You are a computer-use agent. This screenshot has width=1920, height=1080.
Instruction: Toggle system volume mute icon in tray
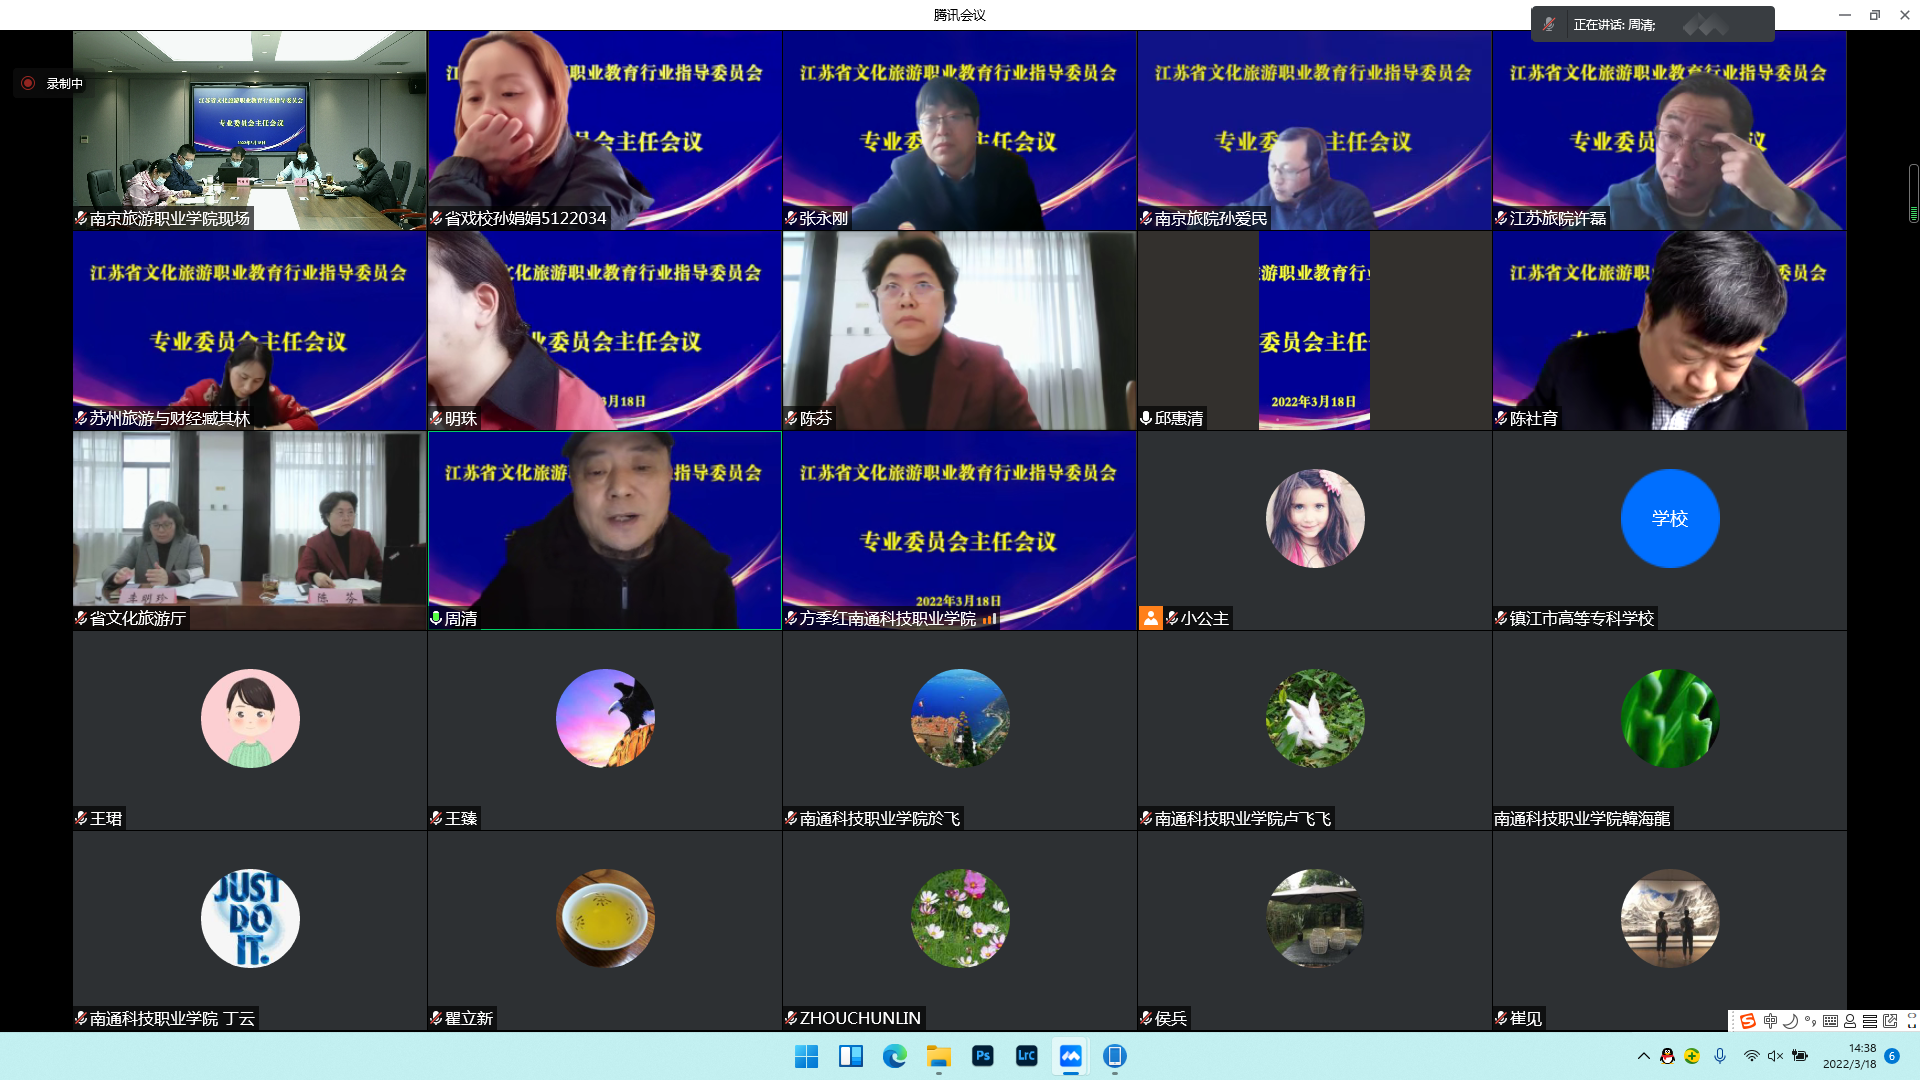point(1775,1056)
